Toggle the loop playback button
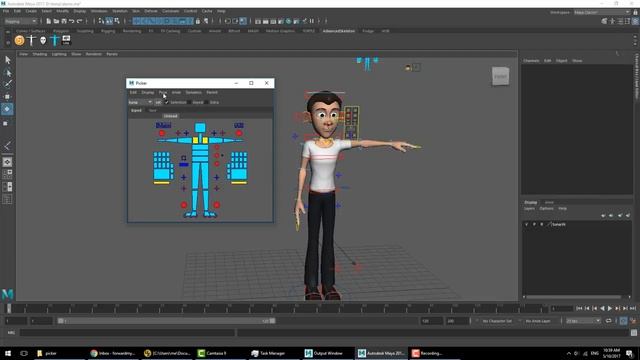The width and height of the screenshot is (640, 360). pyautogui.click(x=609, y=321)
